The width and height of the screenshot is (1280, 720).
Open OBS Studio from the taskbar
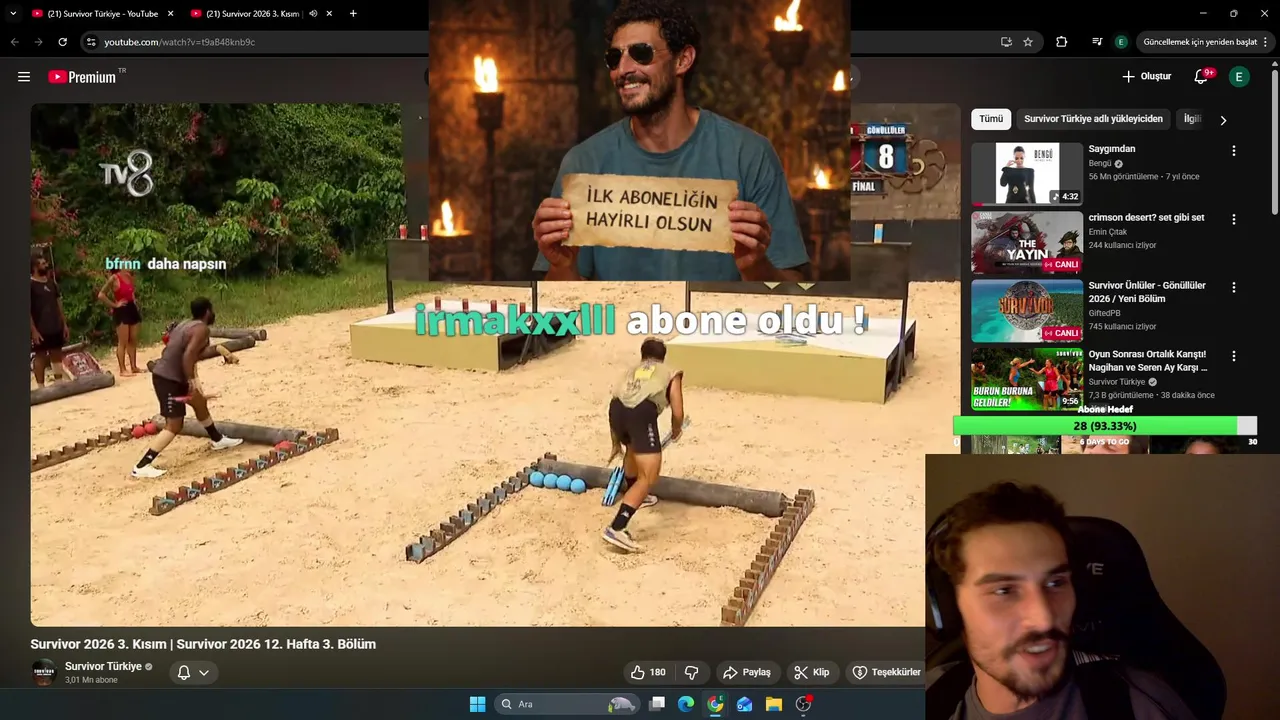(803, 704)
